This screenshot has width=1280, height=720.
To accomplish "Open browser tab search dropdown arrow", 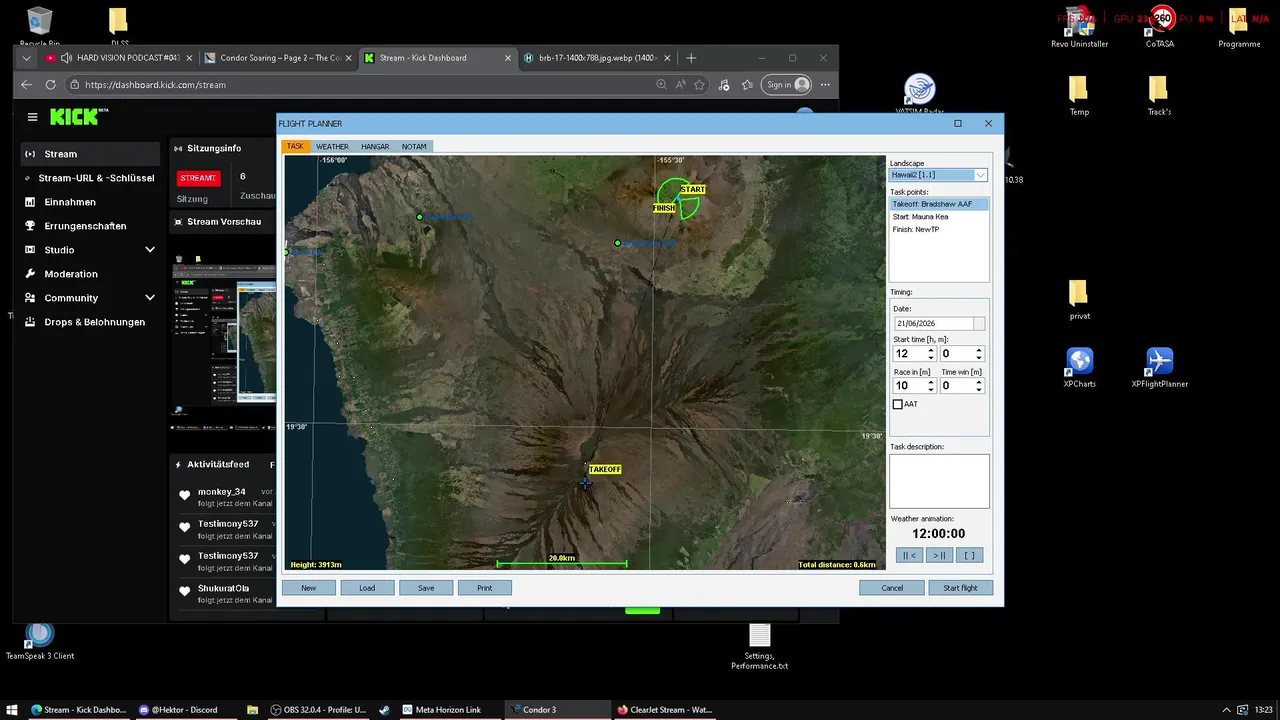I will pyautogui.click(x=26, y=58).
